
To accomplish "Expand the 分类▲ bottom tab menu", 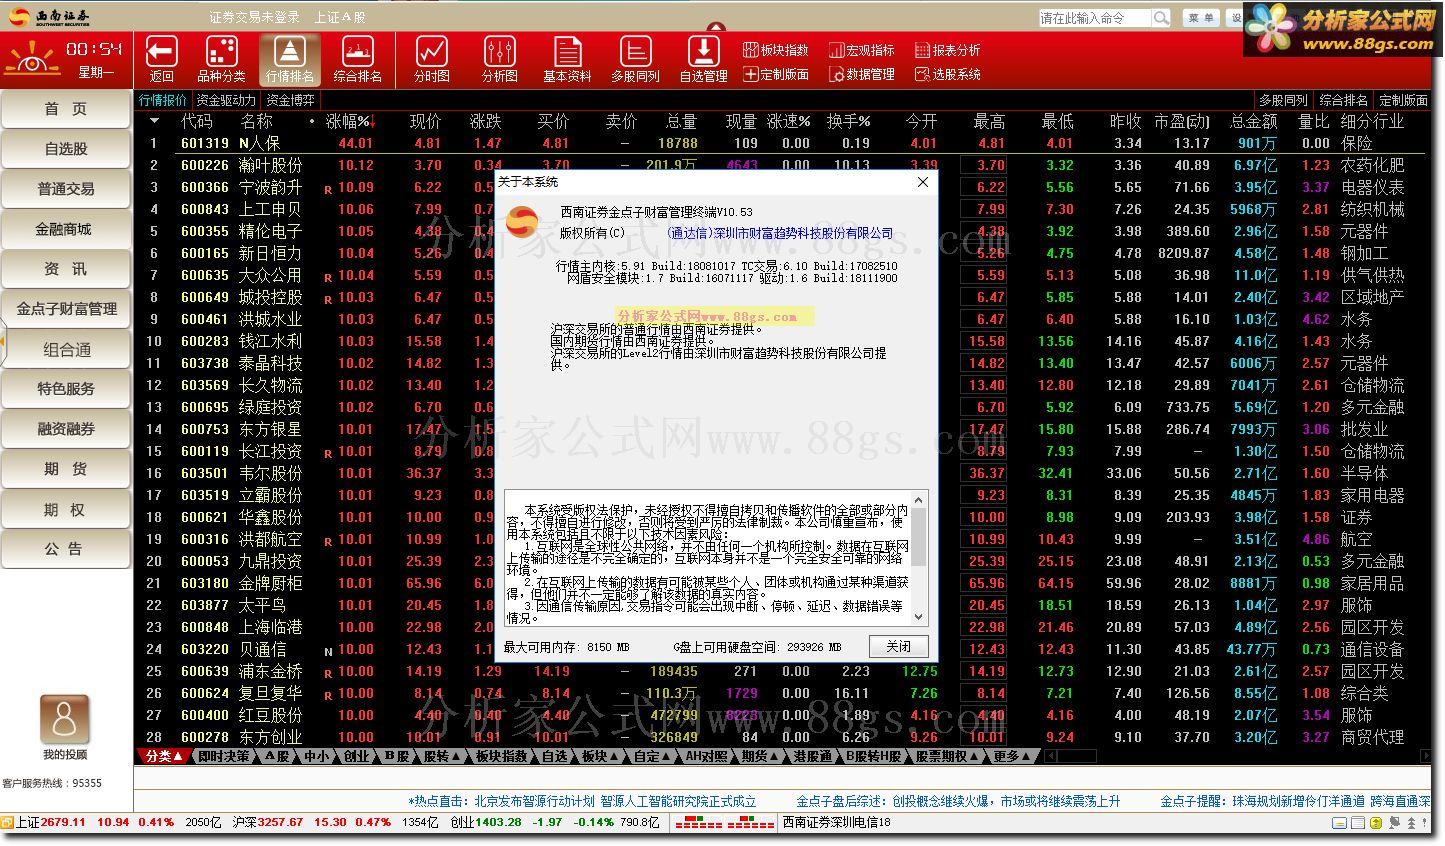I will point(163,757).
